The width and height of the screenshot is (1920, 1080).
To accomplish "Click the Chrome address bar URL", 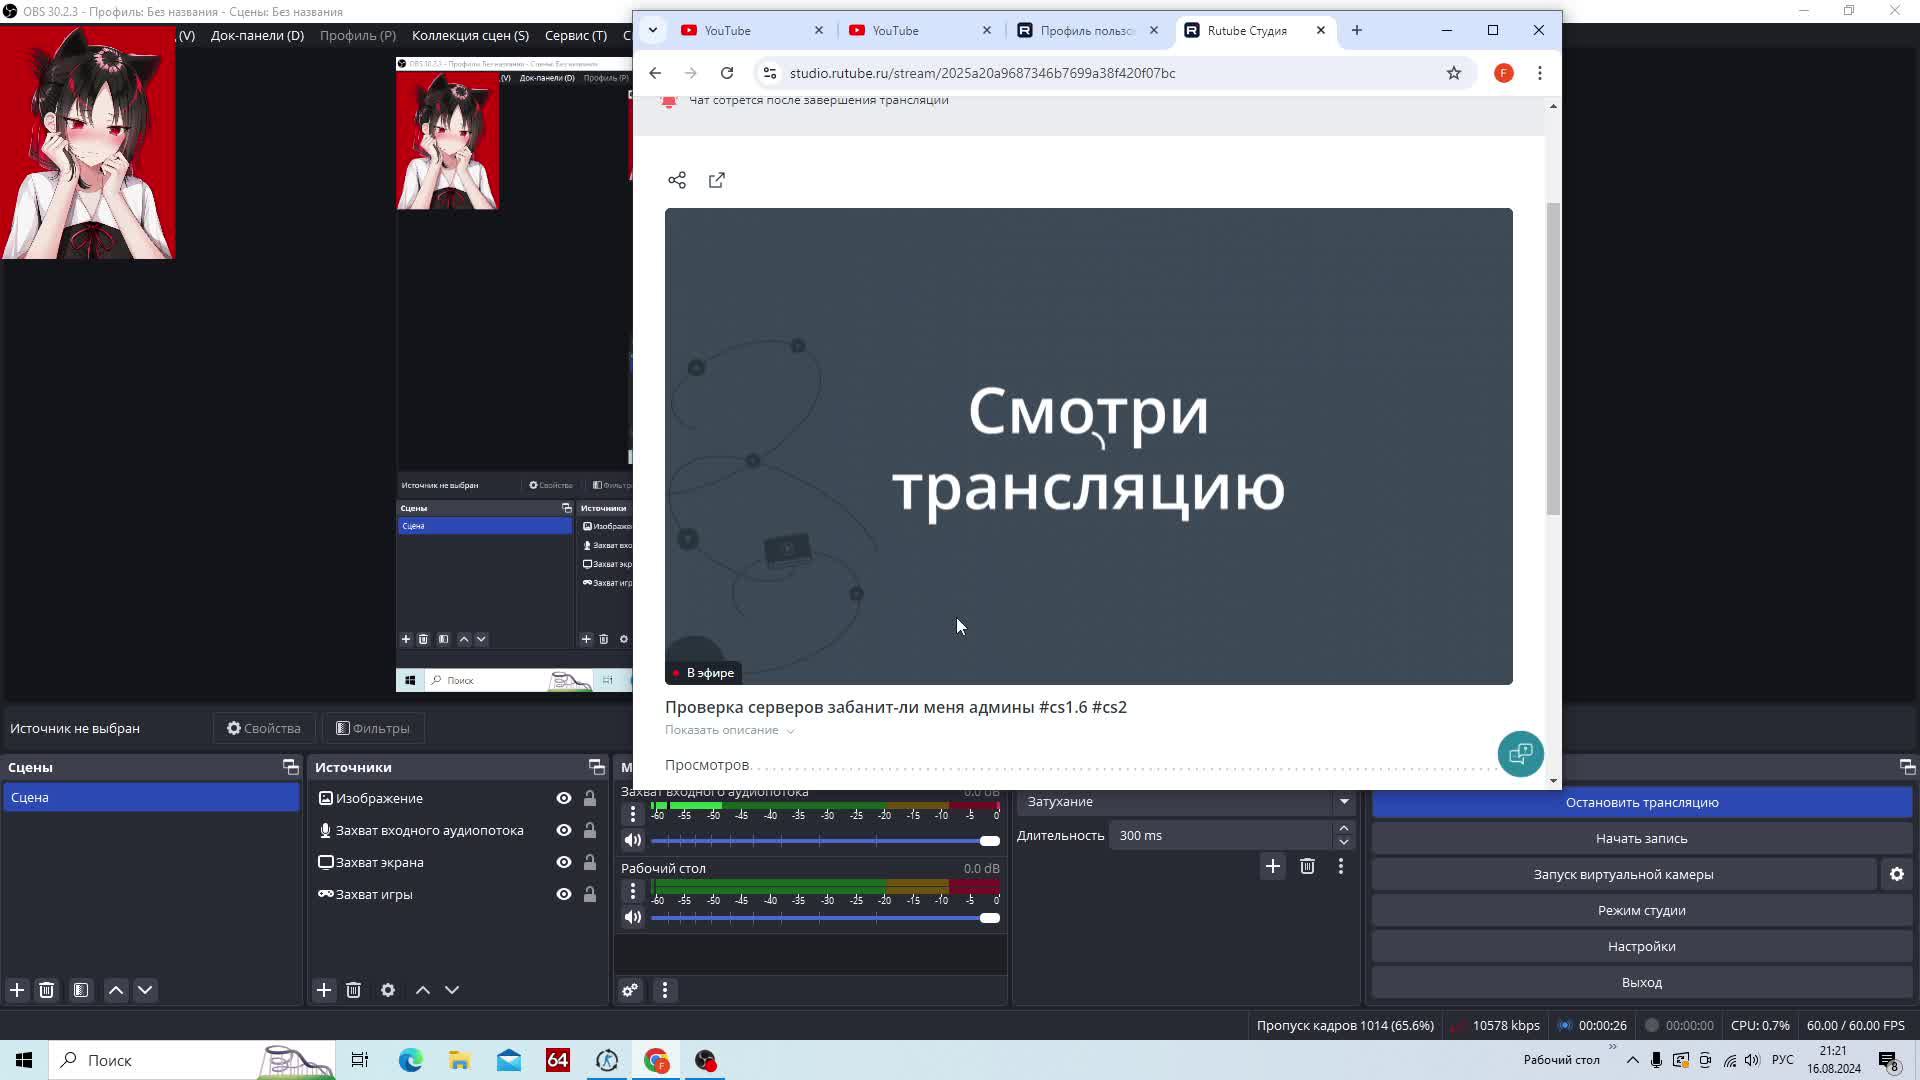I will 982,73.
